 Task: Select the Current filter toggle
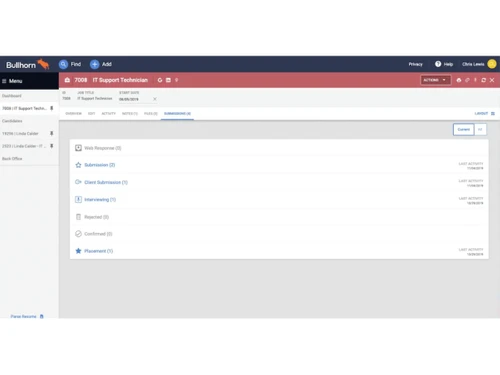pyautogui.click(x=463, y=129)
